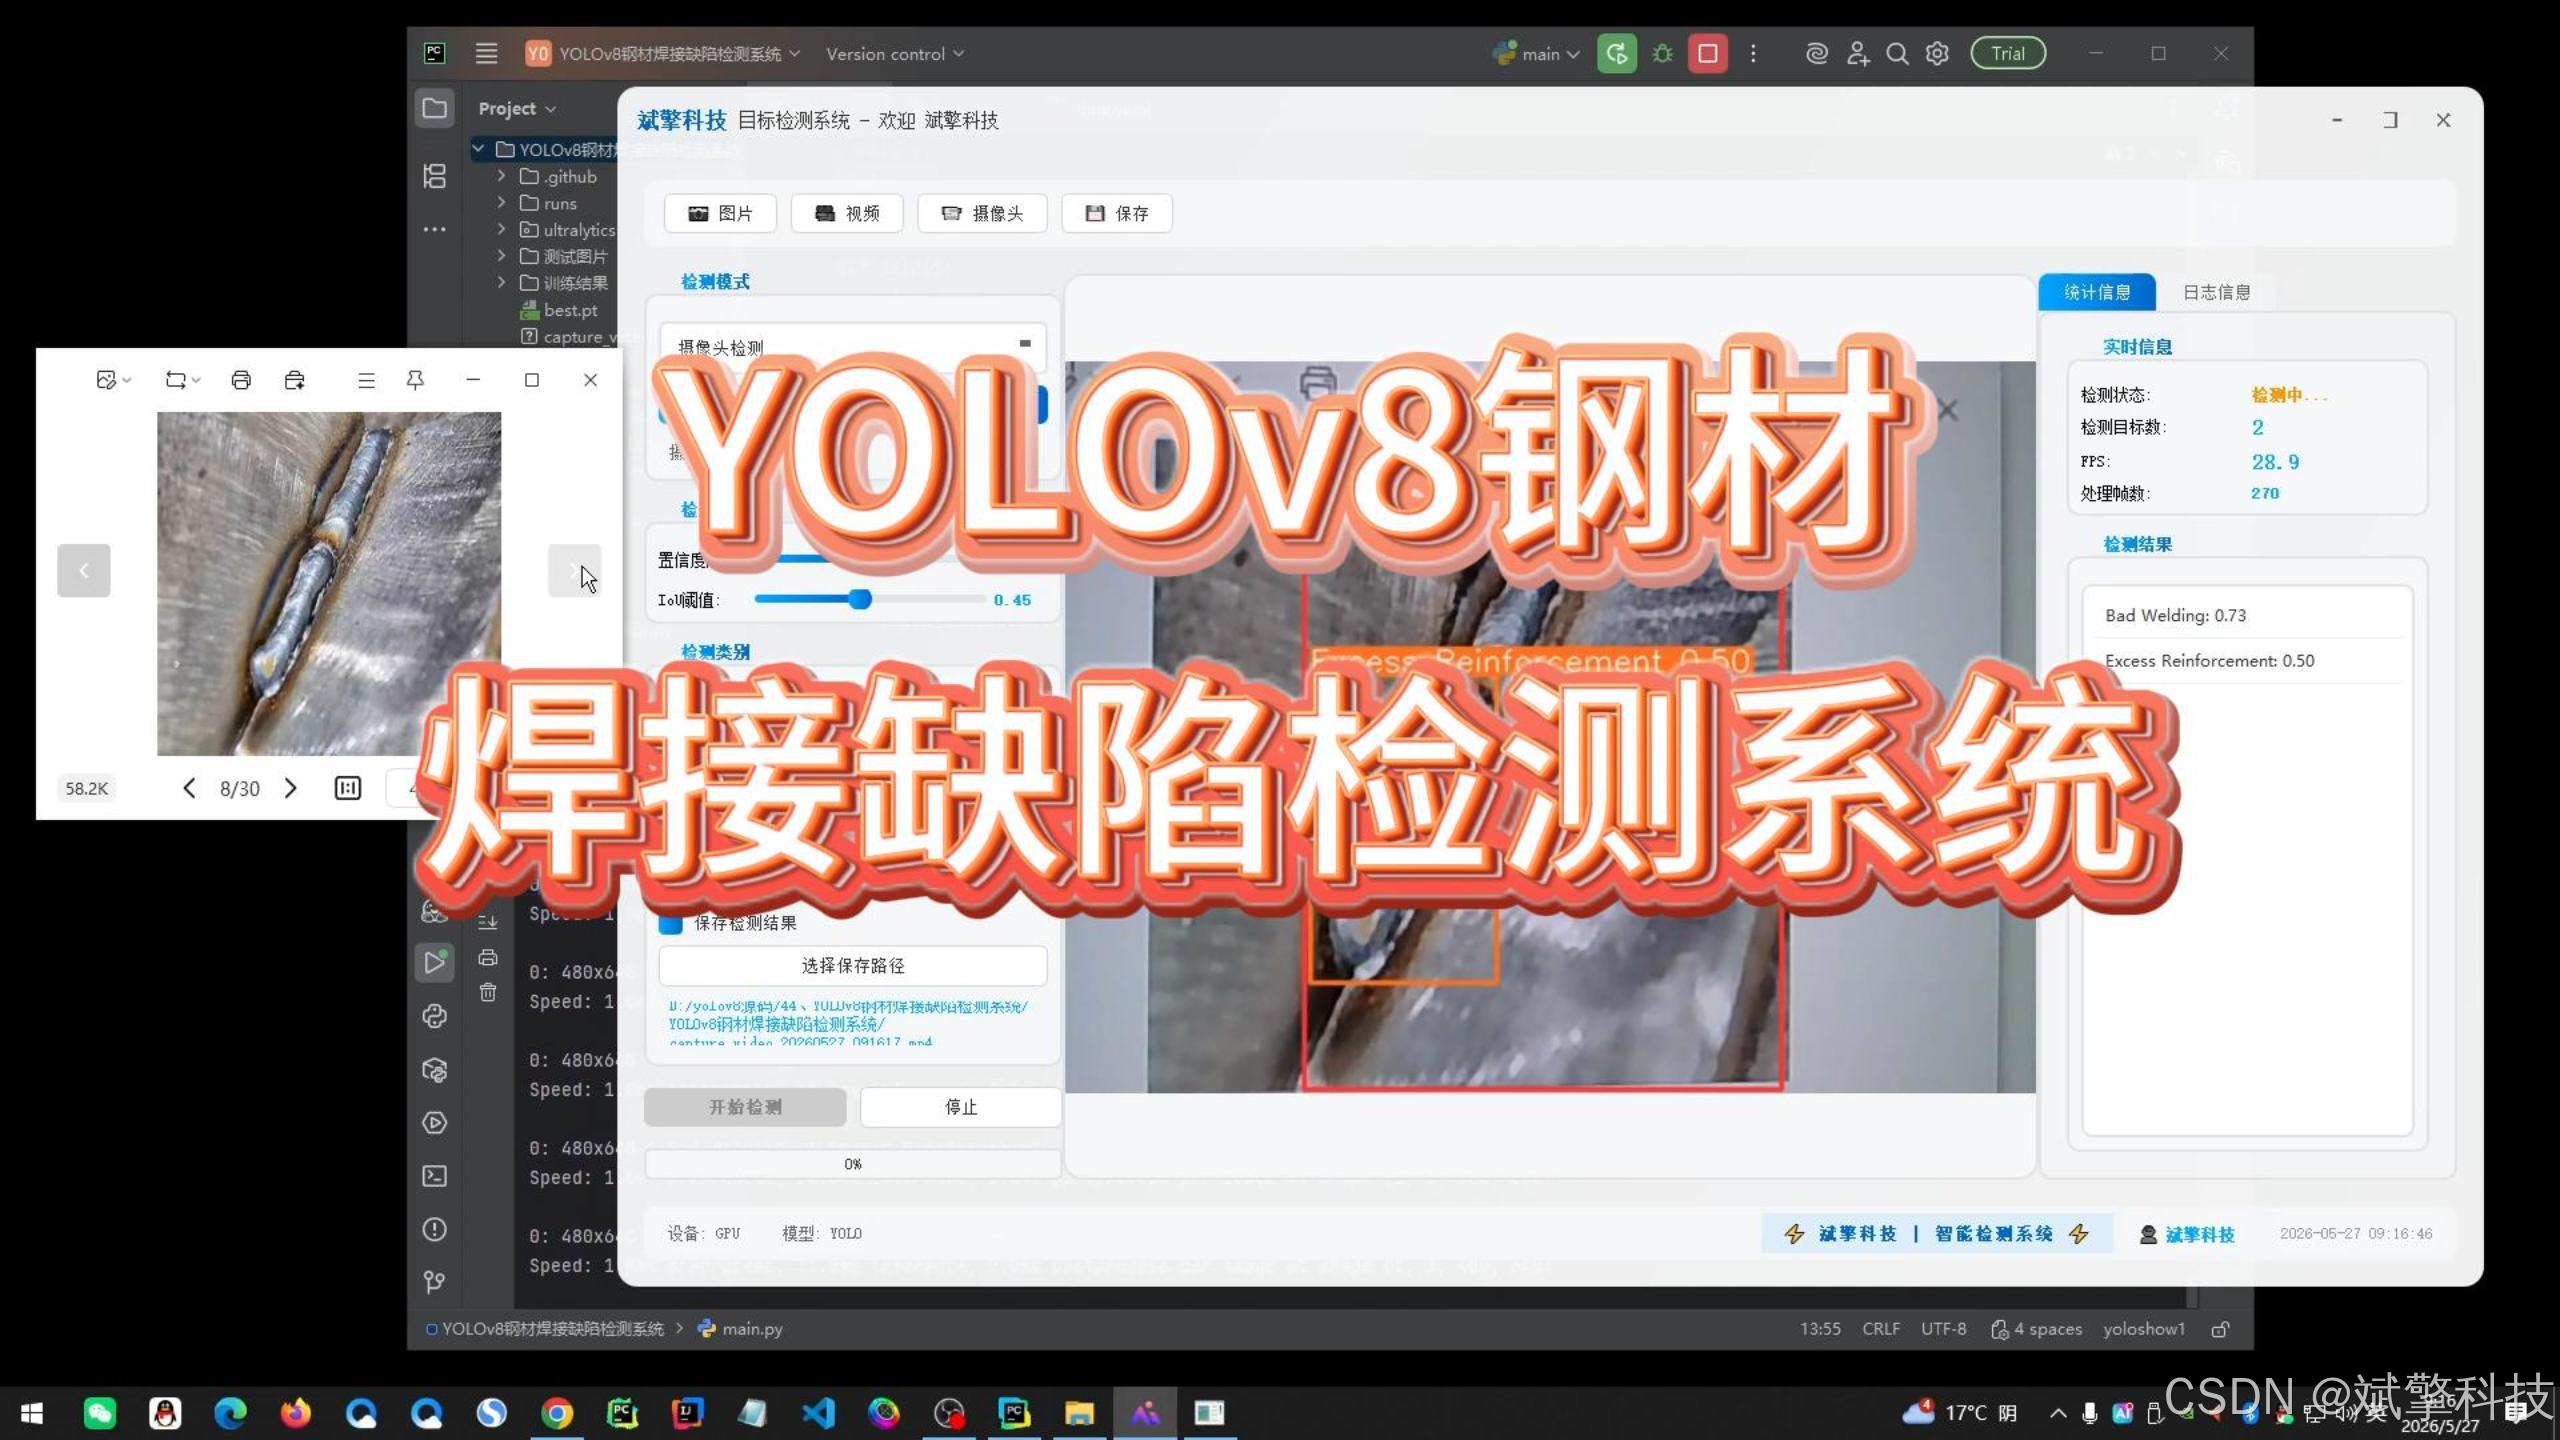
Task: Expand the ultralytics folder in project tree
Action: pos(501,229)
